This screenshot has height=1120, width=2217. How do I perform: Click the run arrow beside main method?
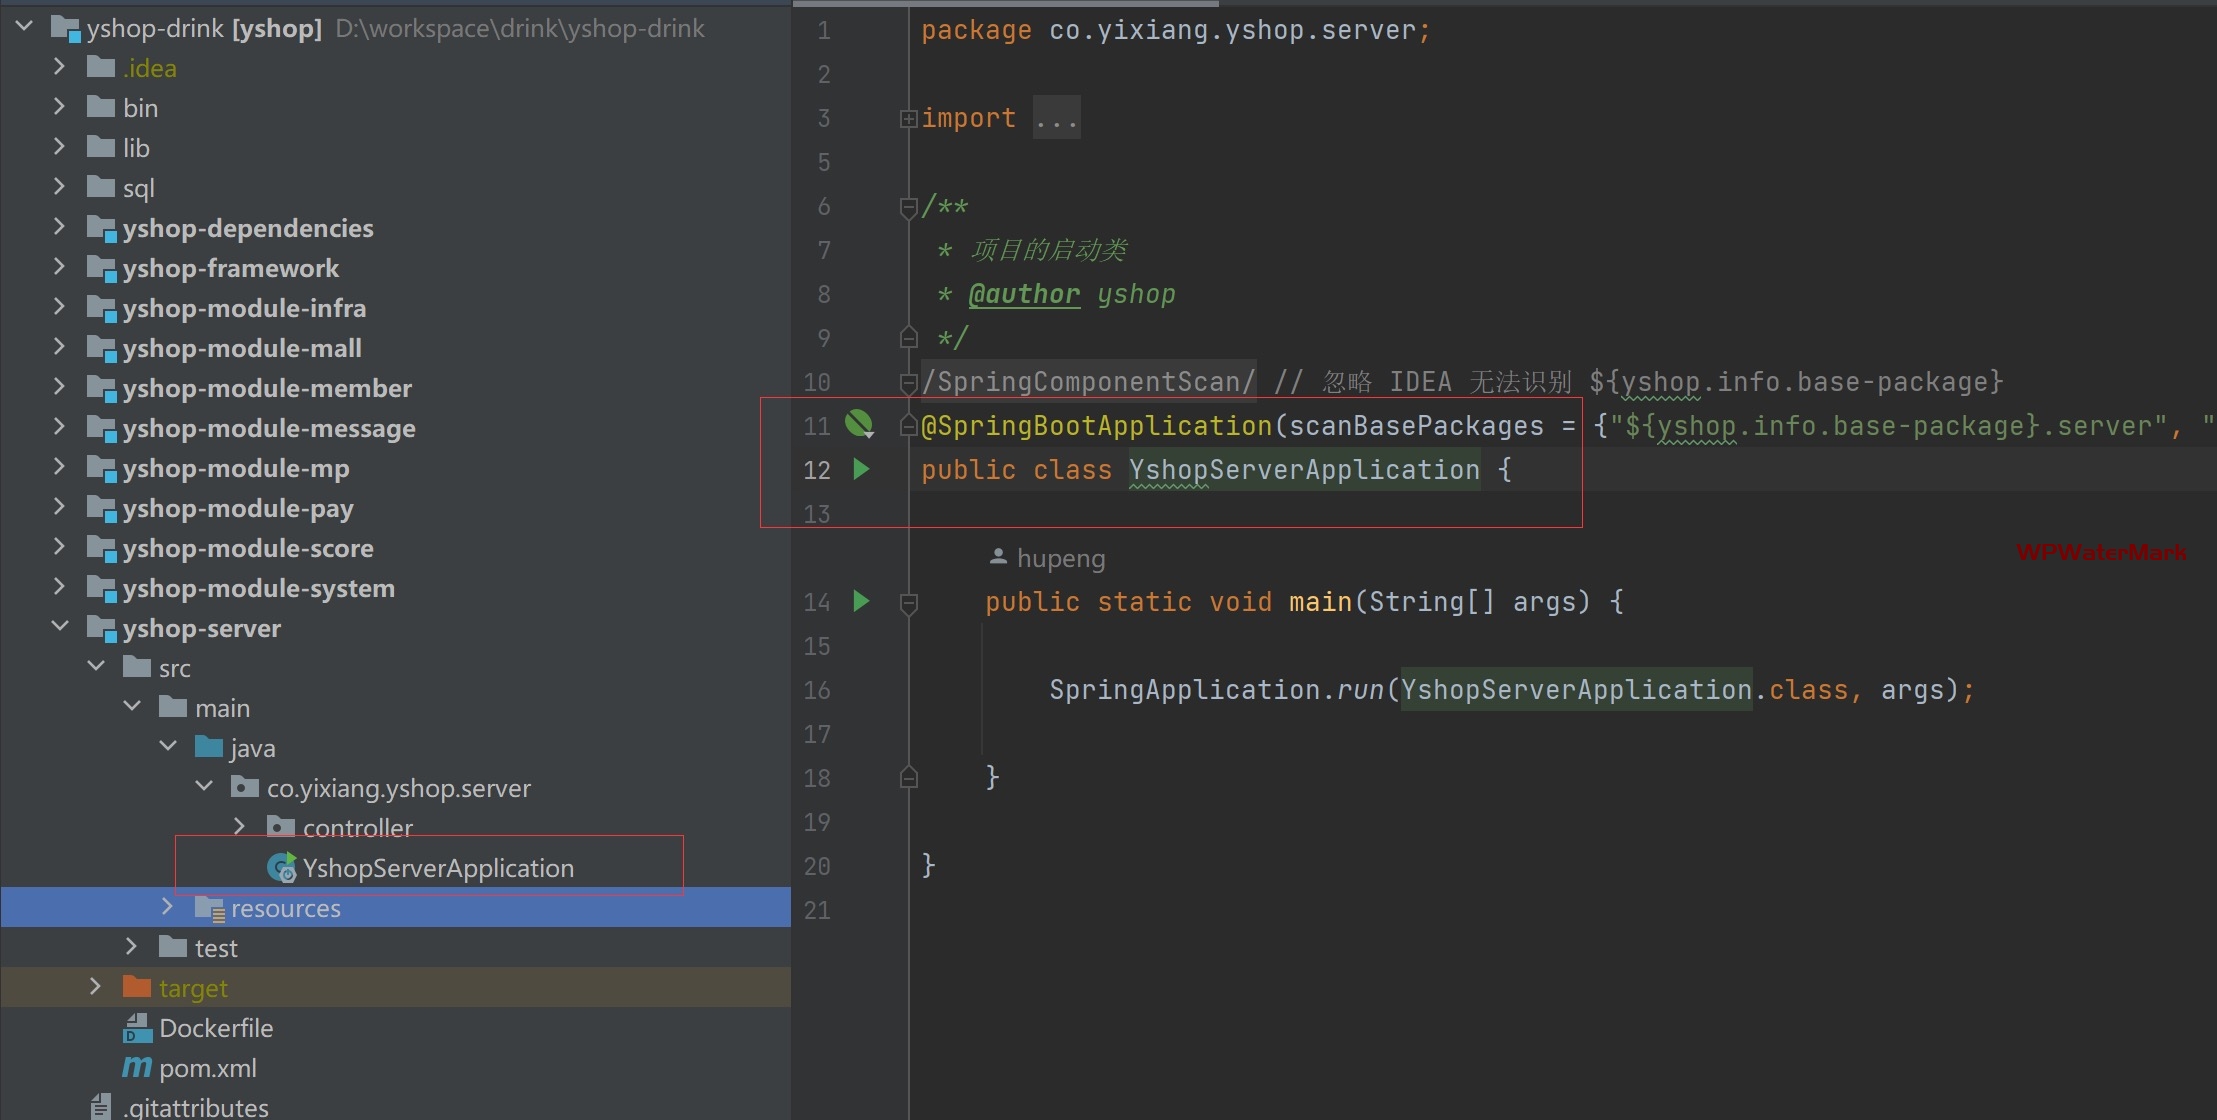pyautogui.click(x=861, y=601)
